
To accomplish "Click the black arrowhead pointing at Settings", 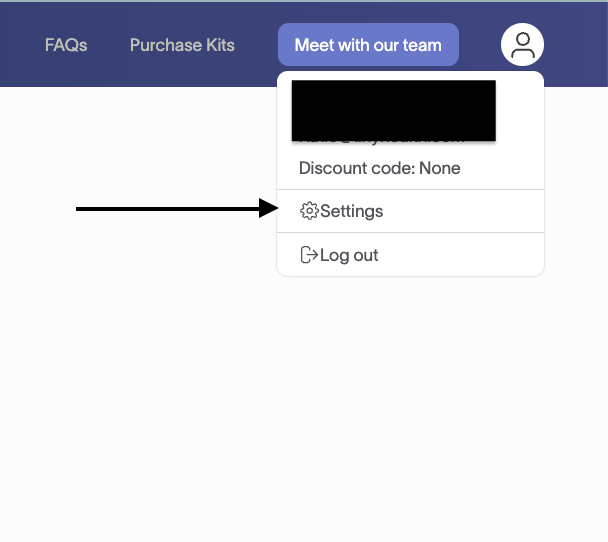I will tap(268, 209).
